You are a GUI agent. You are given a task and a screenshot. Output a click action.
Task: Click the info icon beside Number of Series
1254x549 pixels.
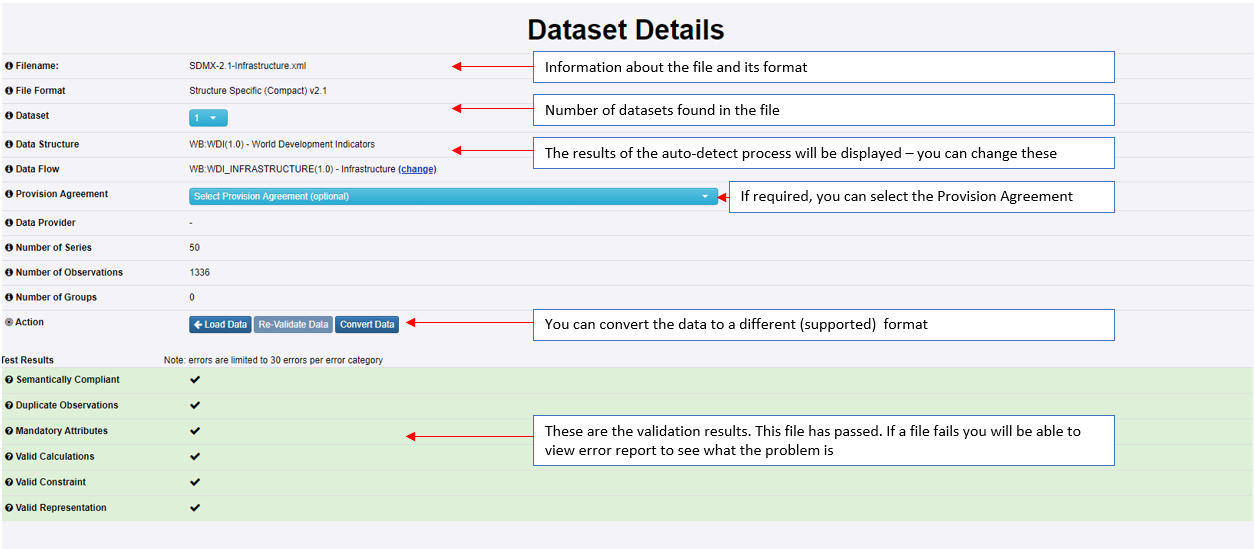coord(9,248)
